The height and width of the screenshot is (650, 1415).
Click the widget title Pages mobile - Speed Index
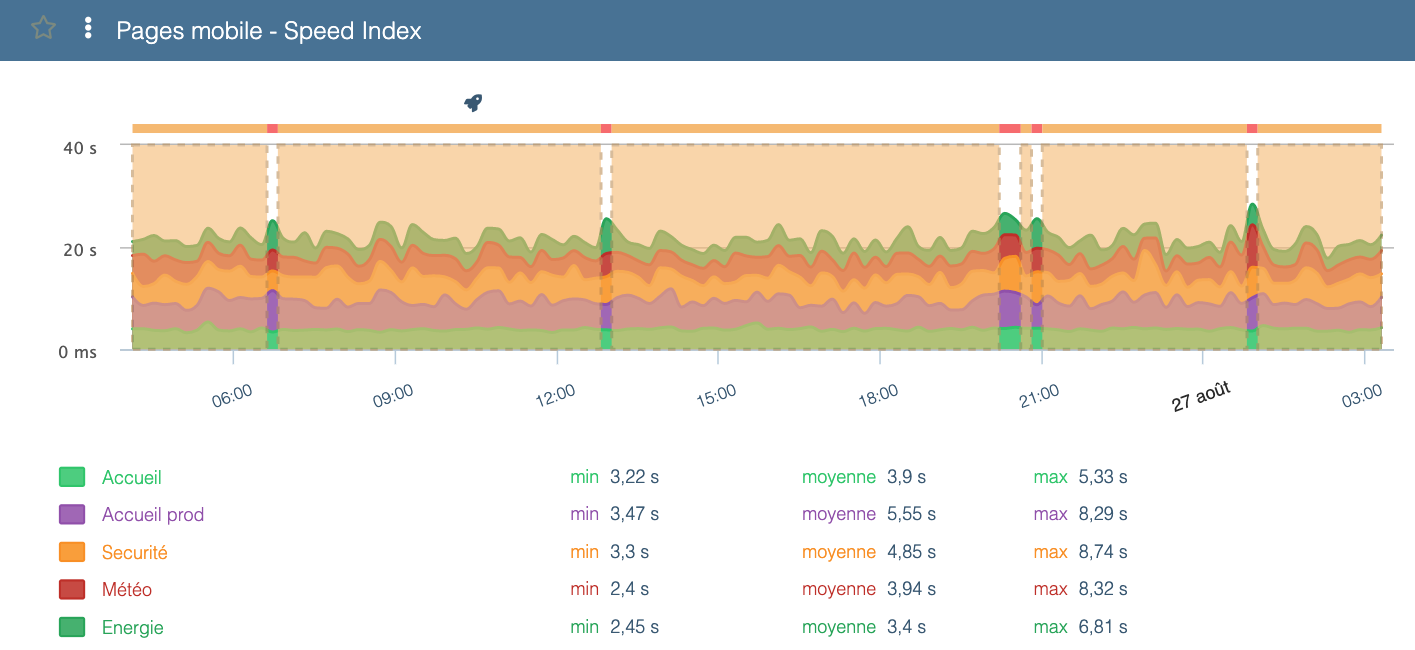269,30
